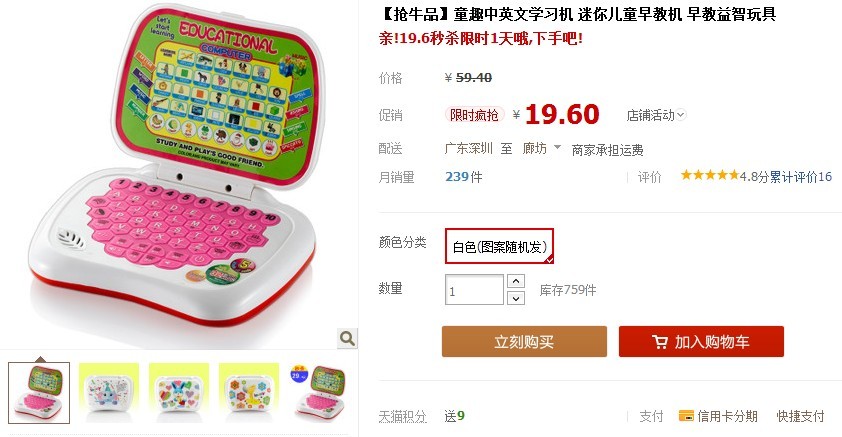Click the 快捷支付 payment option
Image resolution: width=842 pixels, height=437 pixels.
[x=800, y=416]
